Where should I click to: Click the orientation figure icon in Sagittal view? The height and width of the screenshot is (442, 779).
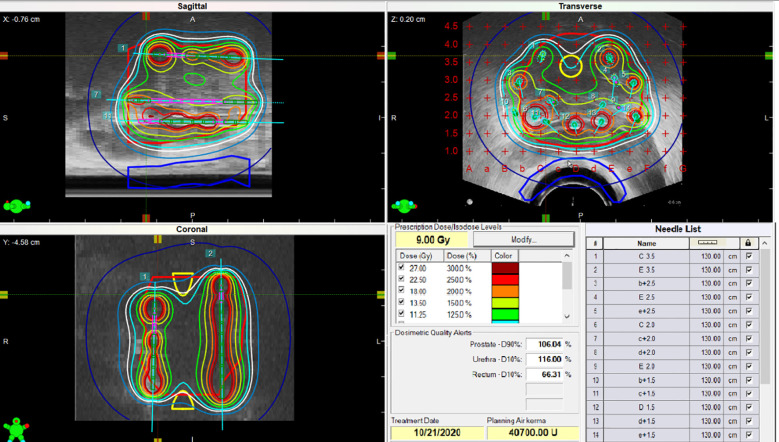coord(16,206)
